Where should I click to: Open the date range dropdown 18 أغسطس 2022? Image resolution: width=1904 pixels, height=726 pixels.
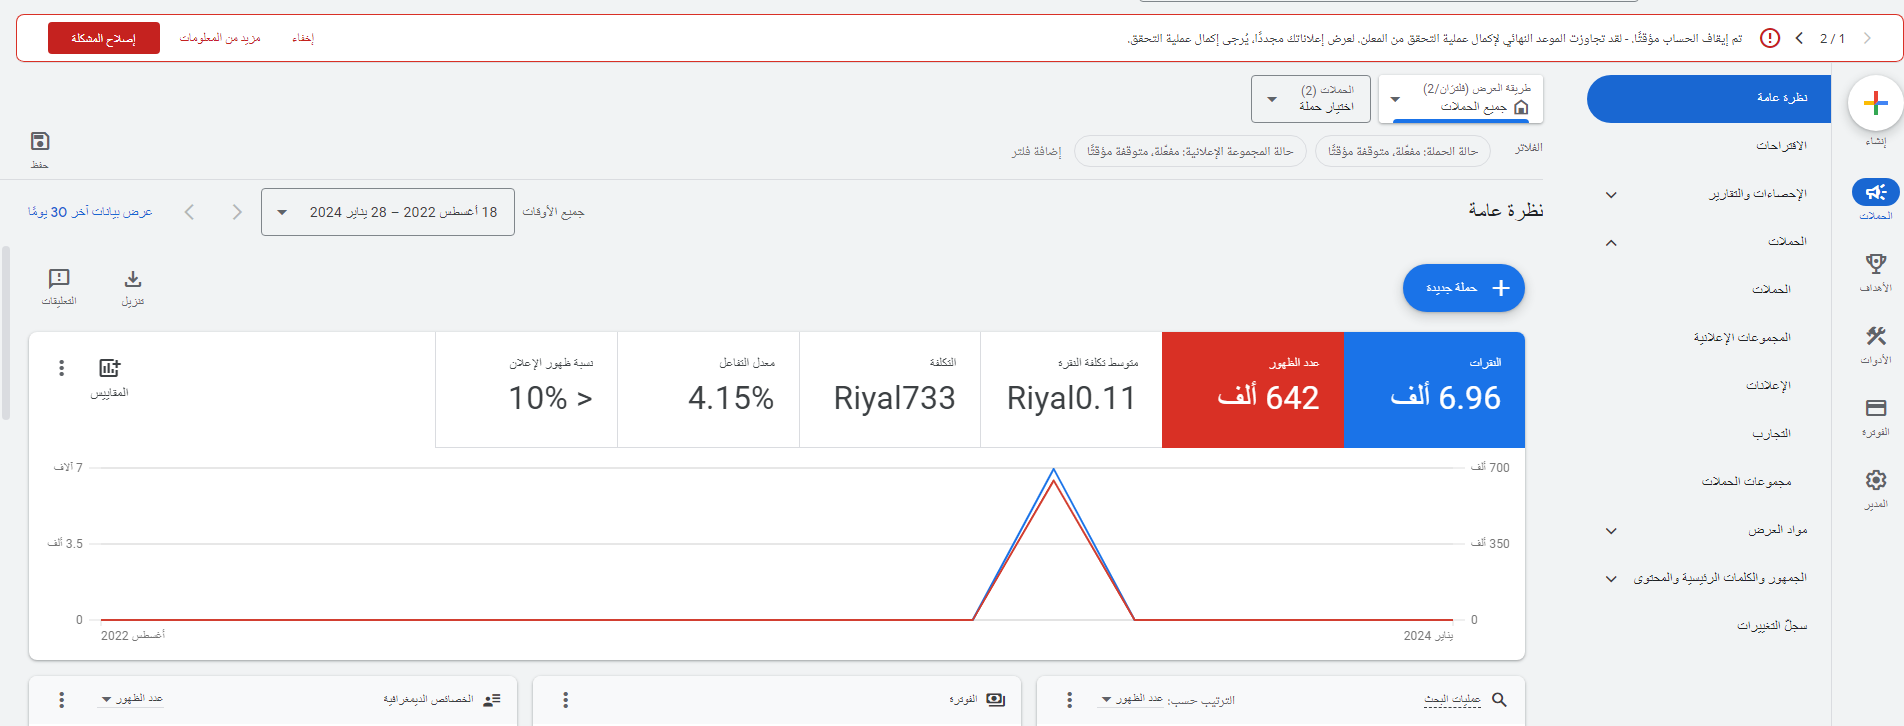click(x=388, y=212)
